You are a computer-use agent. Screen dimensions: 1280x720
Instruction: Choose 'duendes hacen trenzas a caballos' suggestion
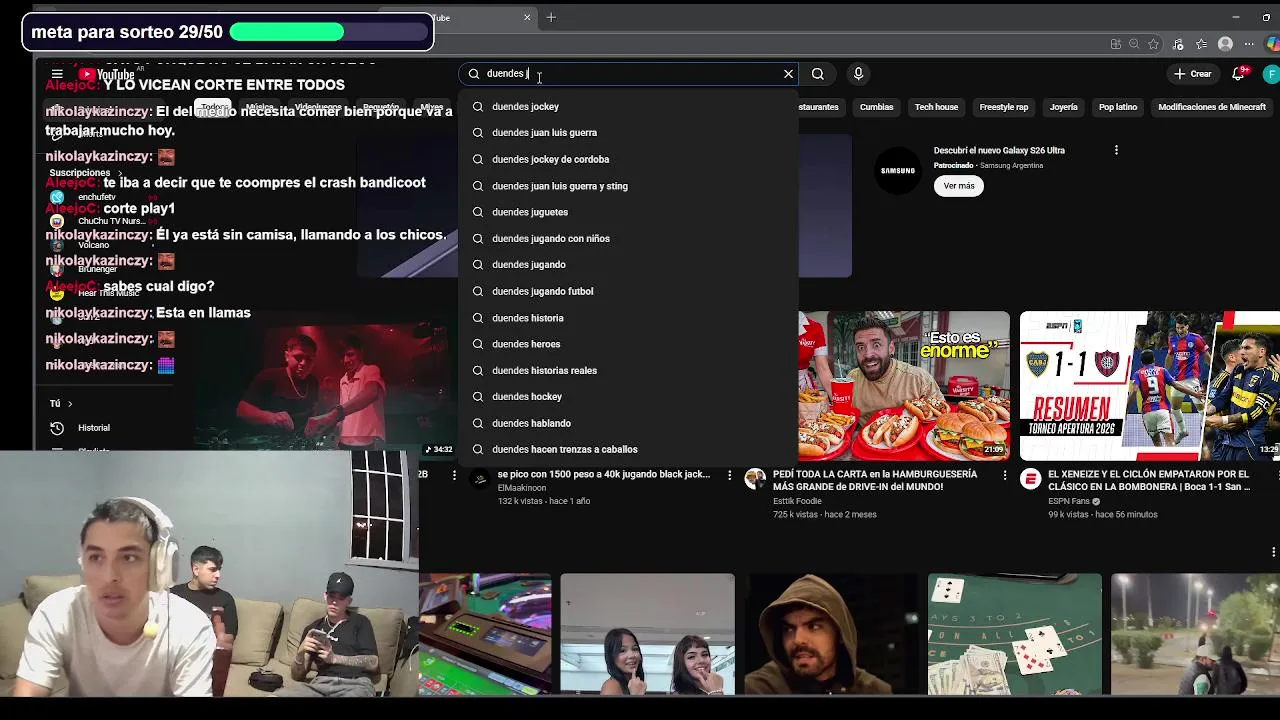629,449
